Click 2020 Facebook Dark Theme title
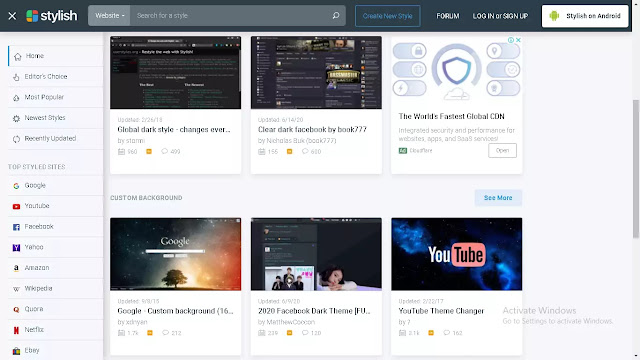The image size is (640, 360). [314, 311]
